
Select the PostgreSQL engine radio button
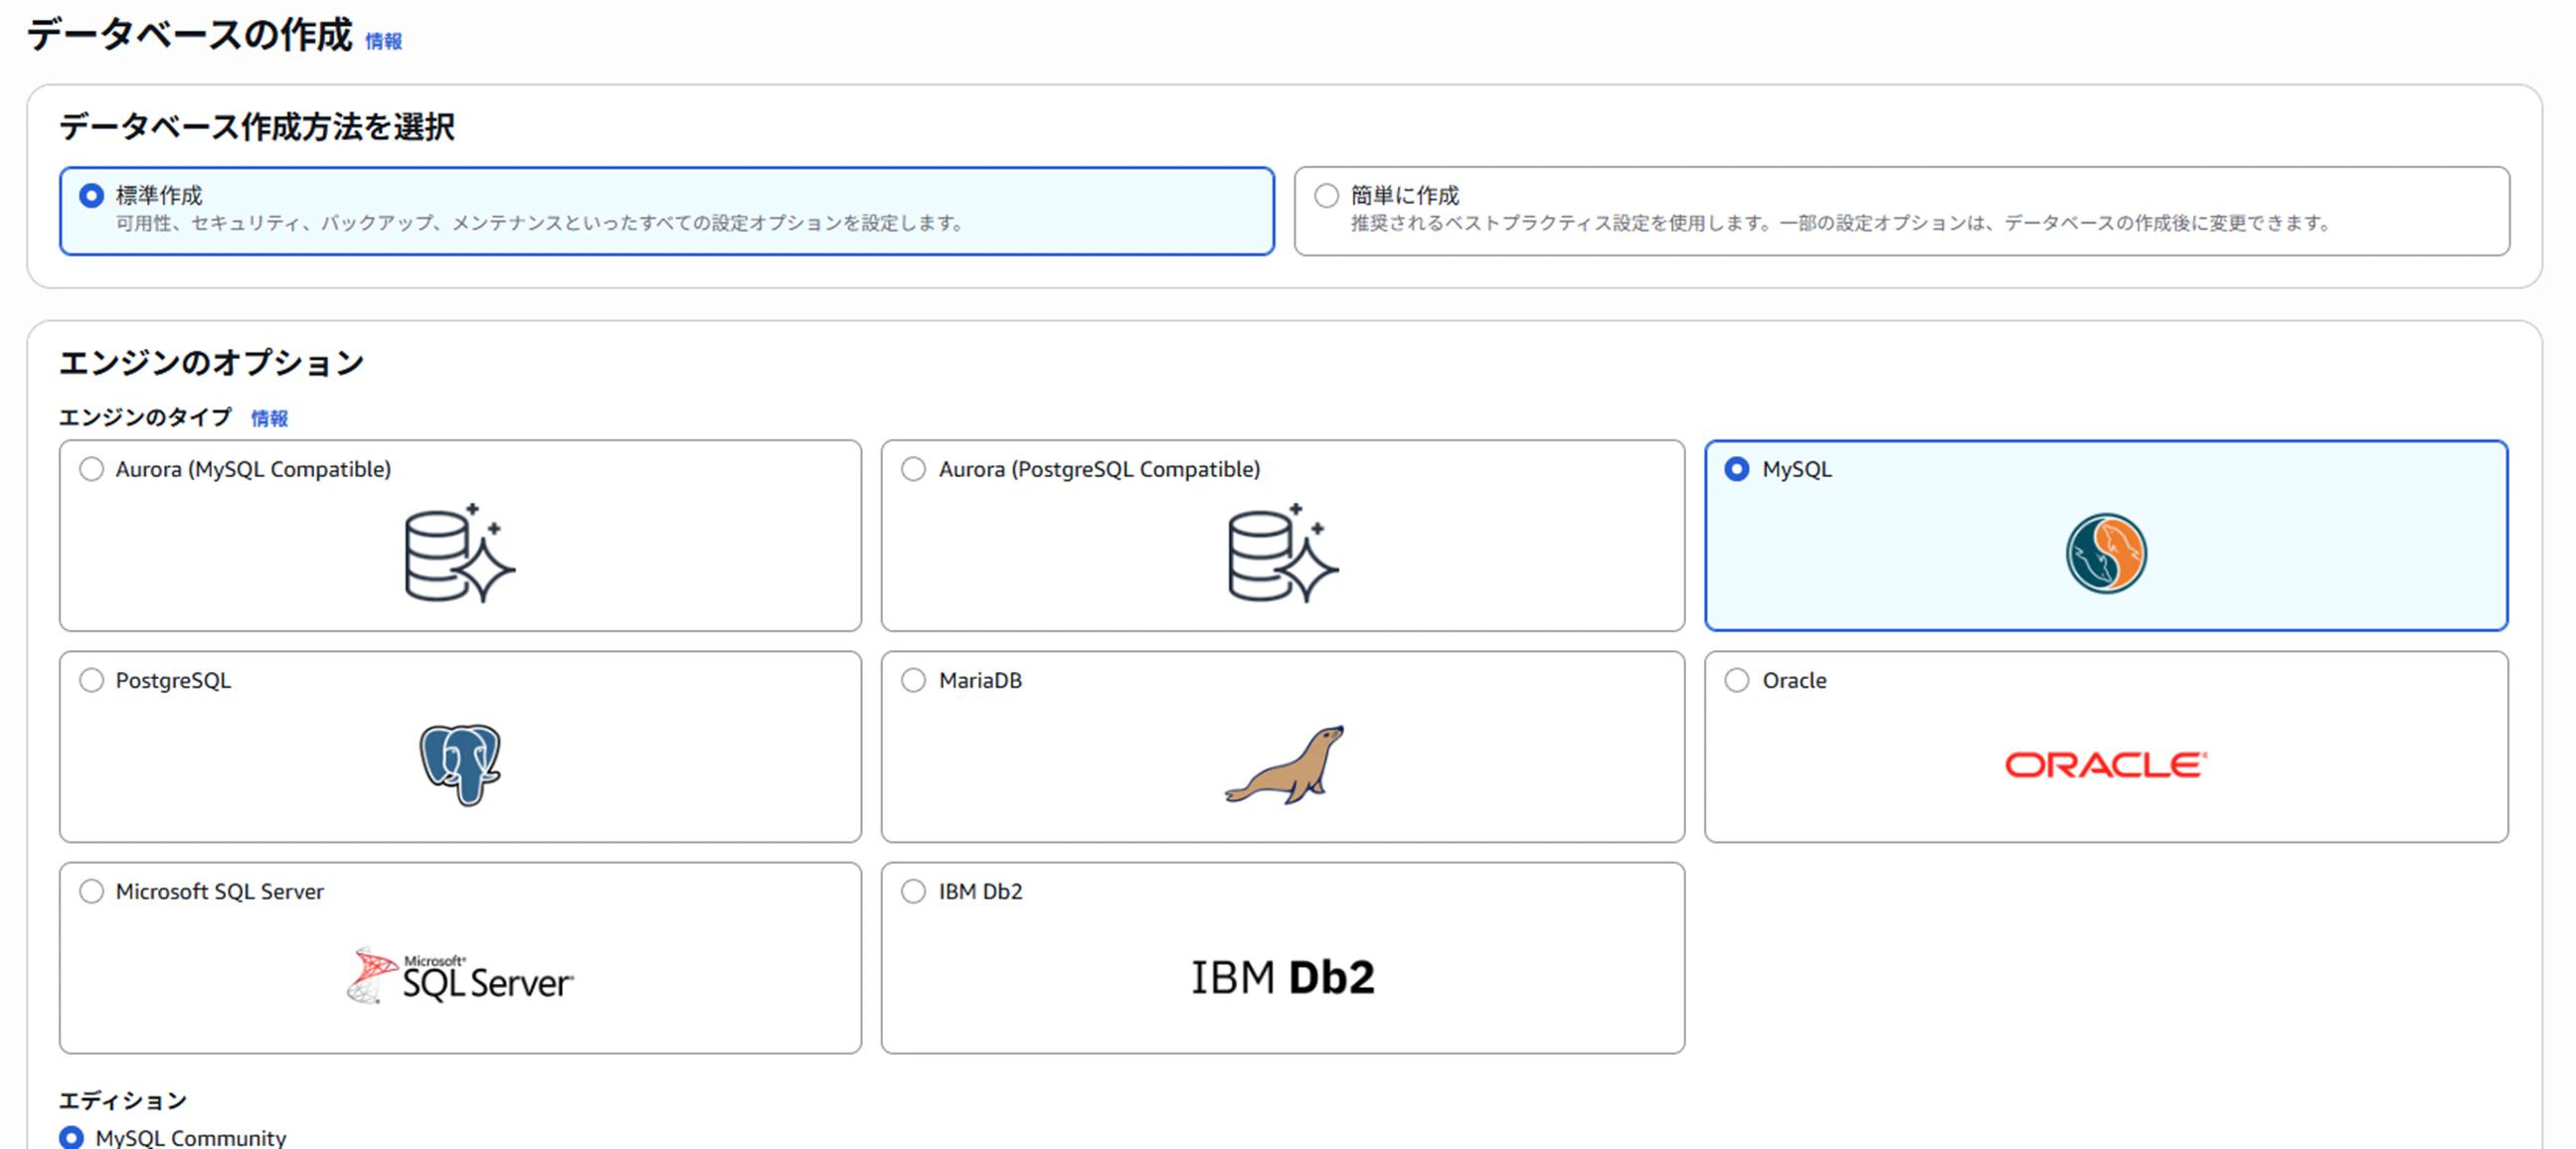pos(91,680)
